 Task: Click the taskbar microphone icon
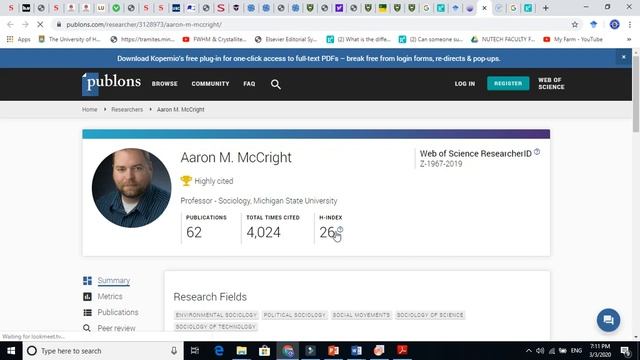(x=174, y=351)
